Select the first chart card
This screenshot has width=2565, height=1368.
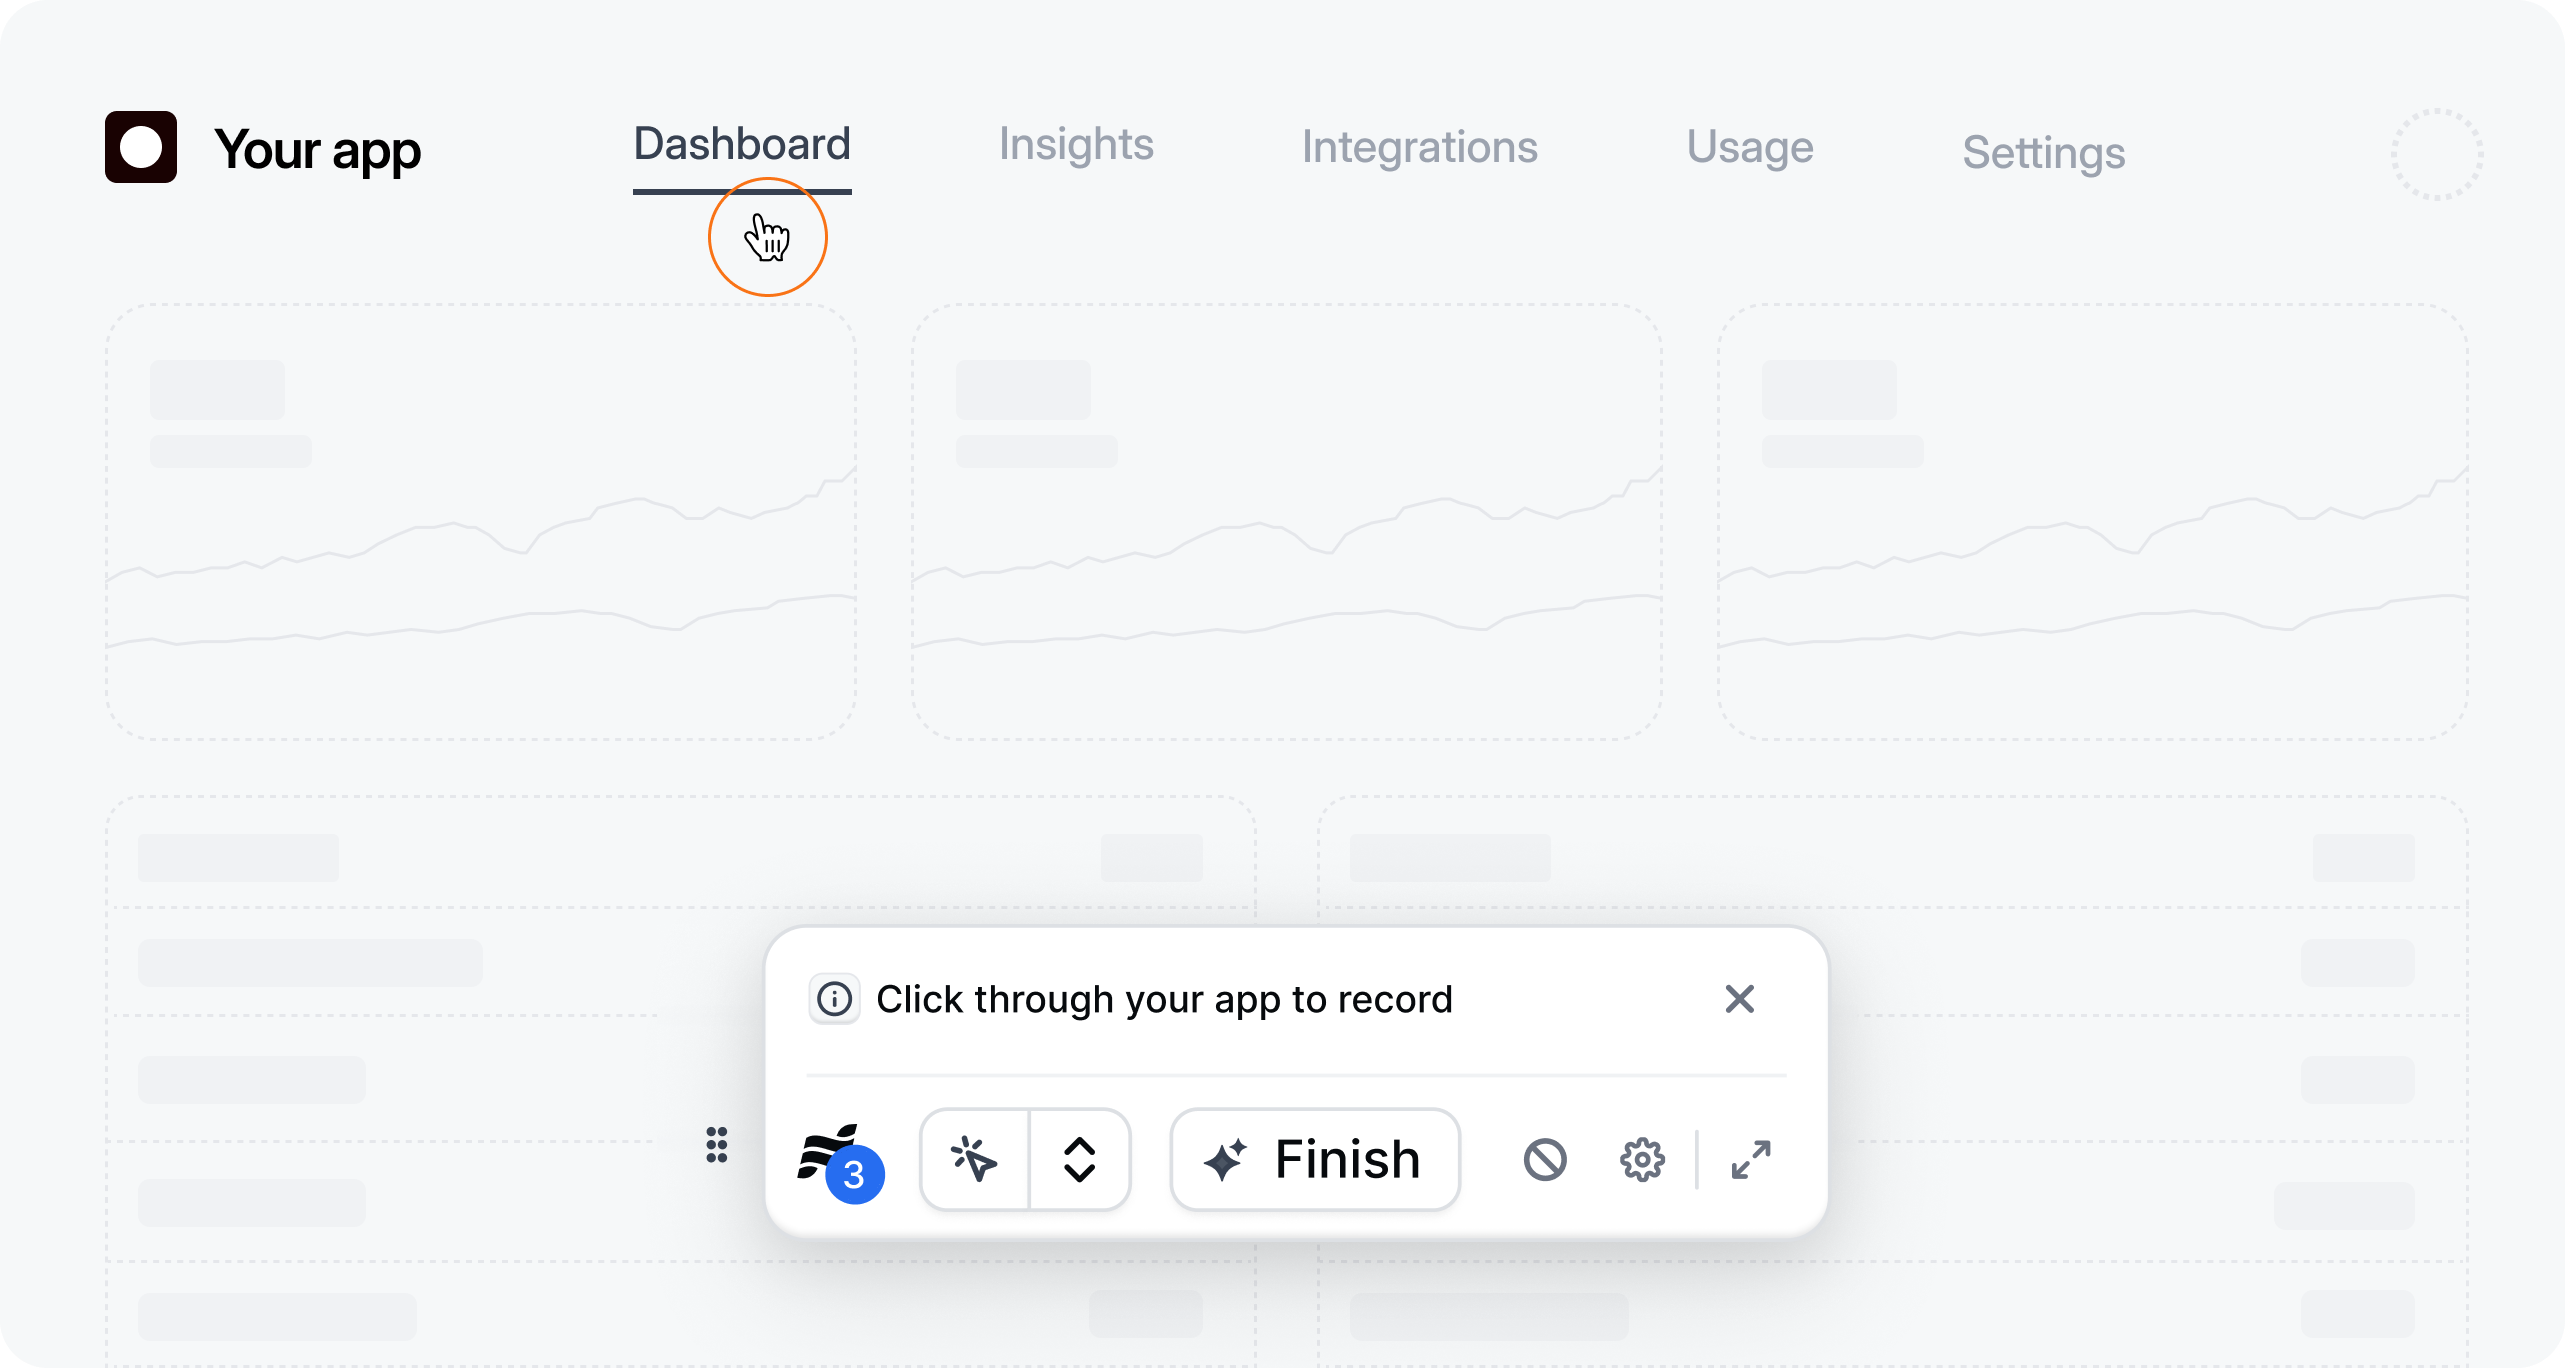(x=481, y=522)
